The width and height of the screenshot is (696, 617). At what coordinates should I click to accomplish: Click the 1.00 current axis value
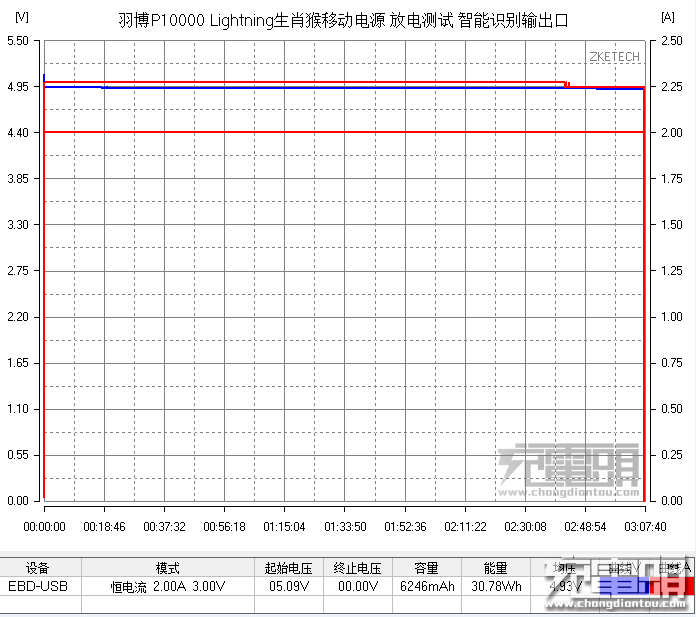(x=672, y=317)
